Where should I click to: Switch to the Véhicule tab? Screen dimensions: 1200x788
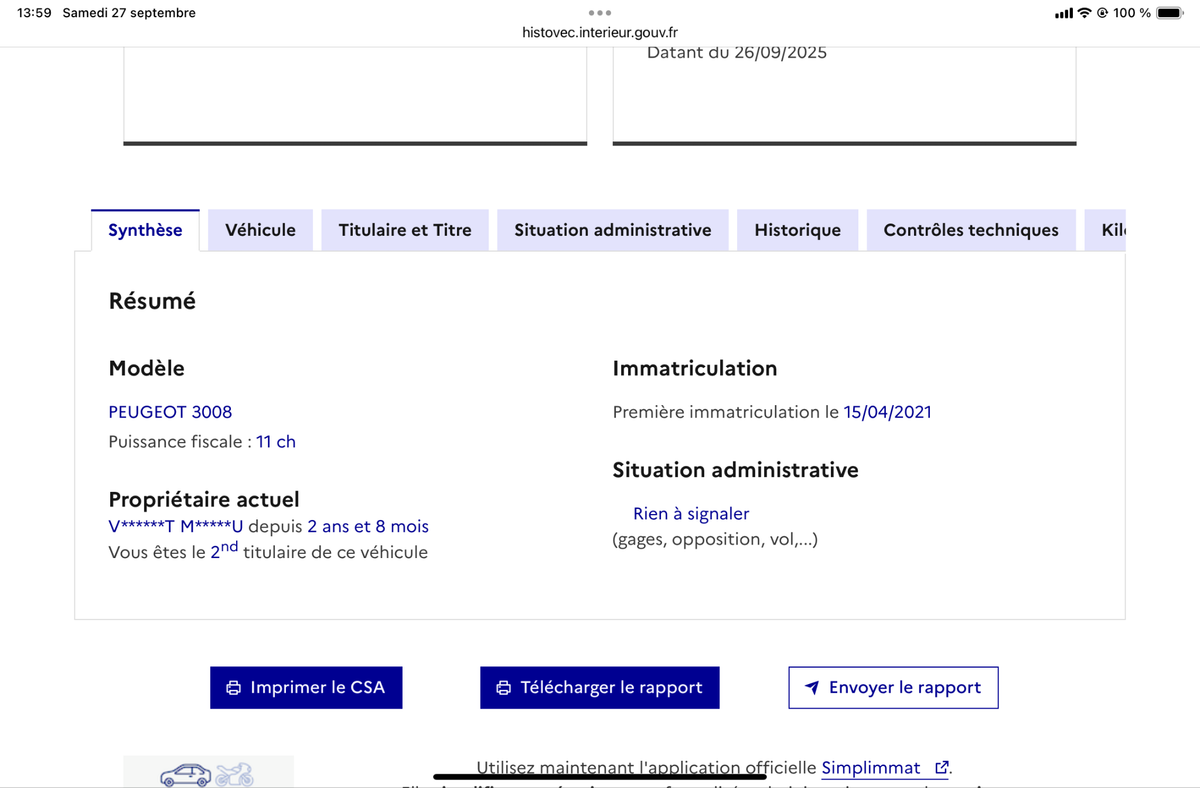click(260, 230)
